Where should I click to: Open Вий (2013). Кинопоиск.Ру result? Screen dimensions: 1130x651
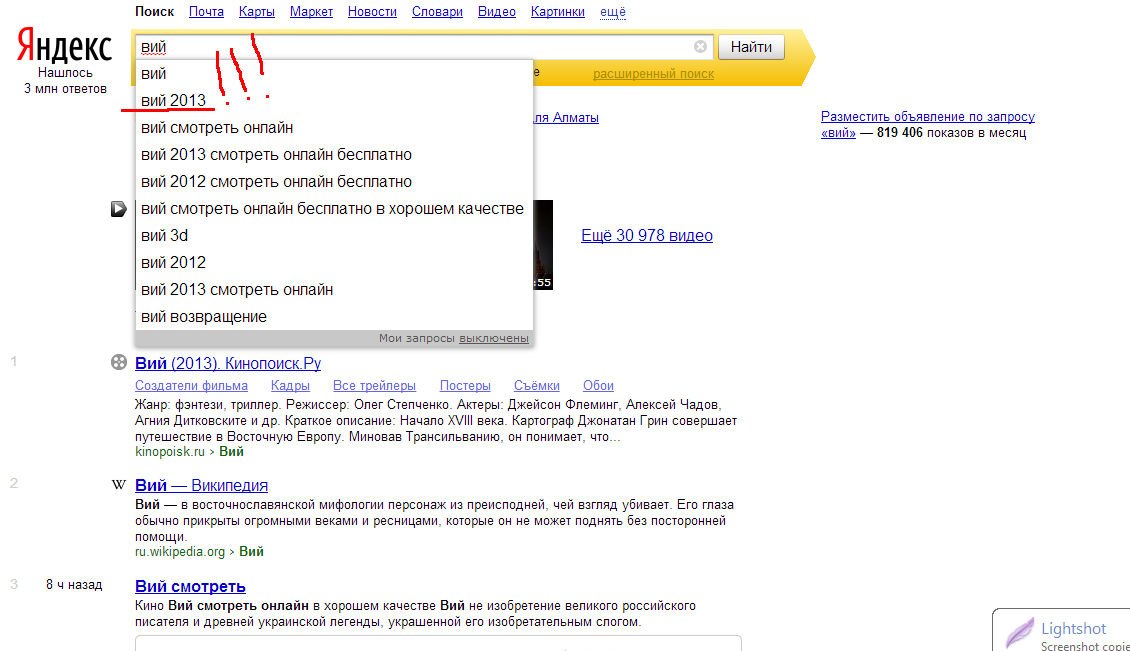tap(228, 363)
